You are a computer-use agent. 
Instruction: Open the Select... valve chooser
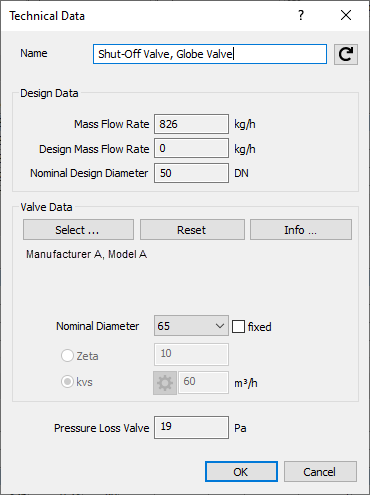[x=78, y=229]
